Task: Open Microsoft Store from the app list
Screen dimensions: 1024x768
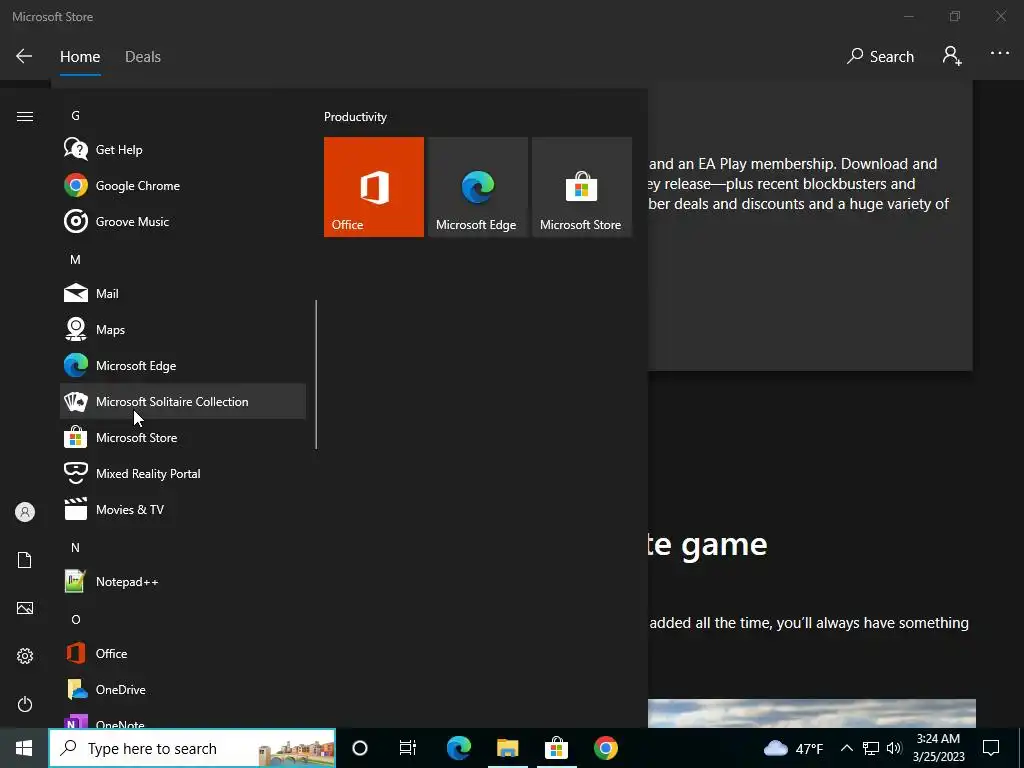Action: click(183, 437)
